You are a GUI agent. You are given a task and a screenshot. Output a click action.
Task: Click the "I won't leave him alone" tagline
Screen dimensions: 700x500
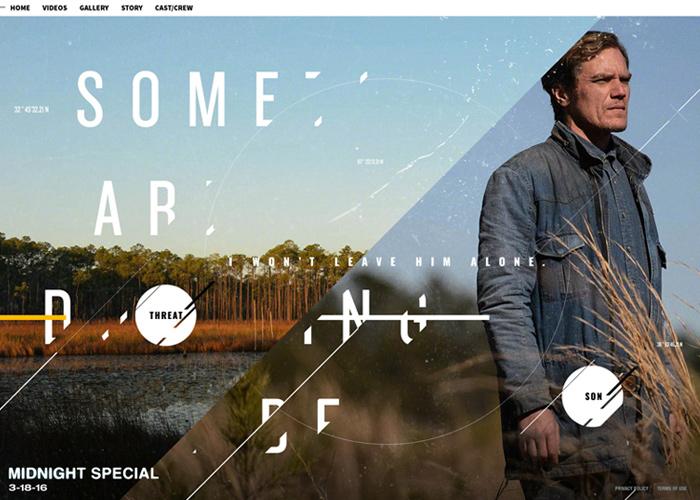(387, 262)
